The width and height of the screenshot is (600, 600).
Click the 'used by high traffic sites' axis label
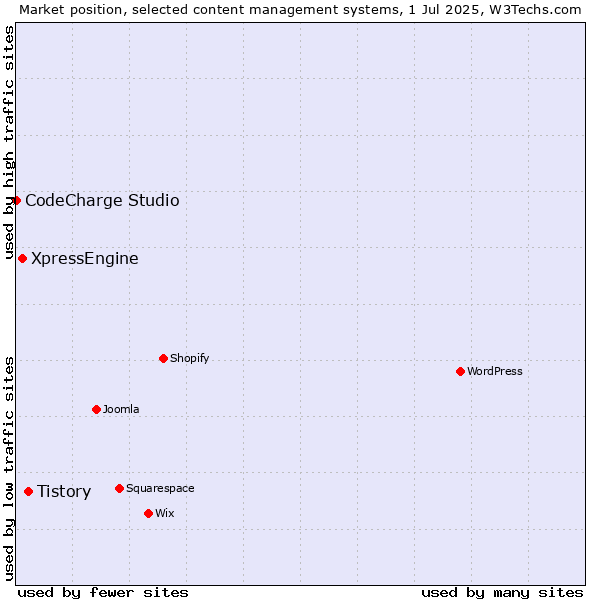click(8, 142)
